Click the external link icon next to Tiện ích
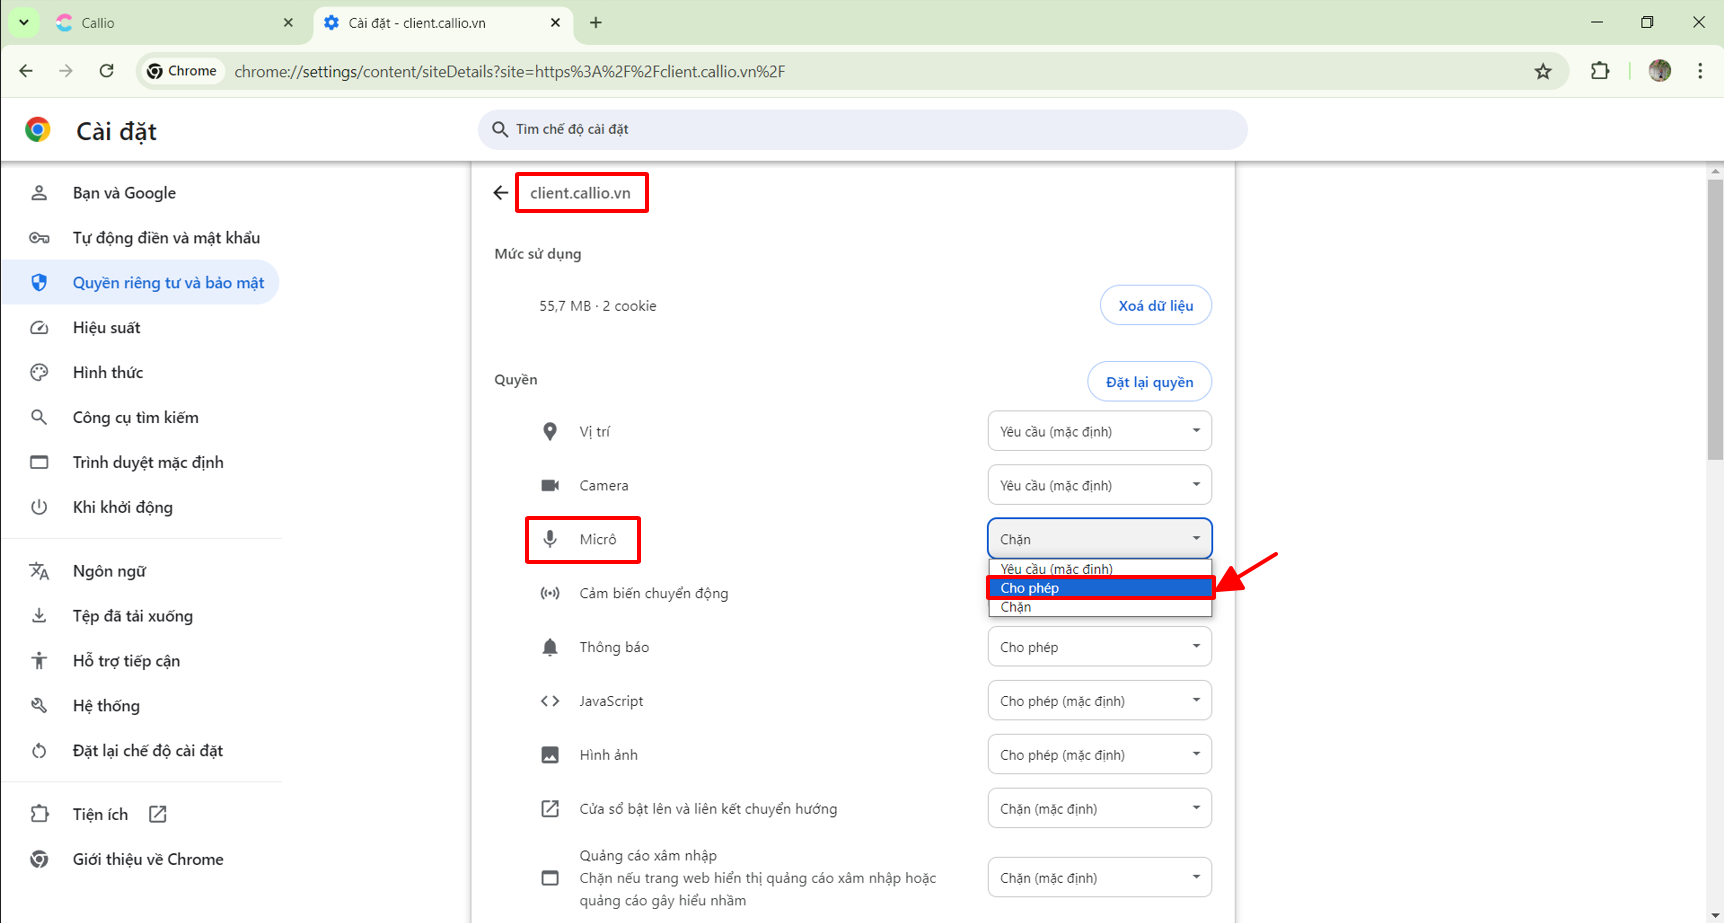The height and width of the screenshot is (923, 1724). point(158,814)
